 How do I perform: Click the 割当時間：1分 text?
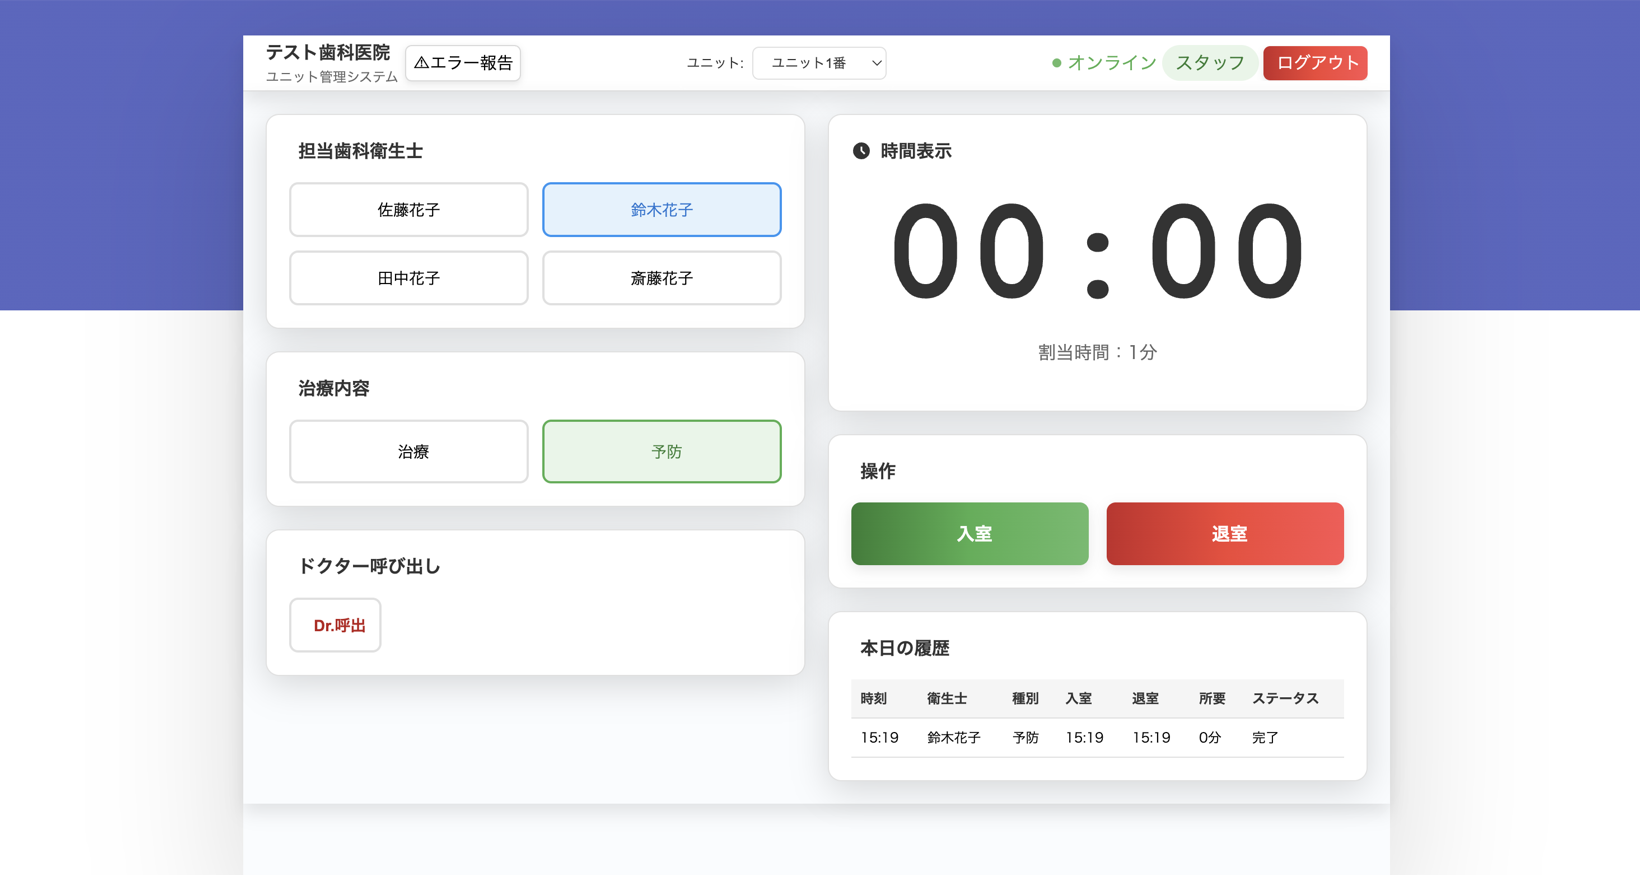click(1098, 352)
